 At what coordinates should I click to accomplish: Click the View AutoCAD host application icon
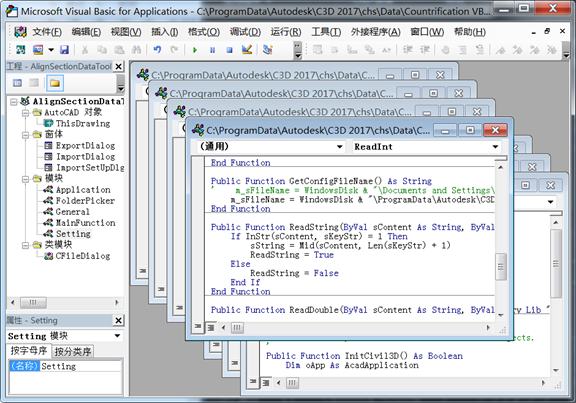click(21, 49)
